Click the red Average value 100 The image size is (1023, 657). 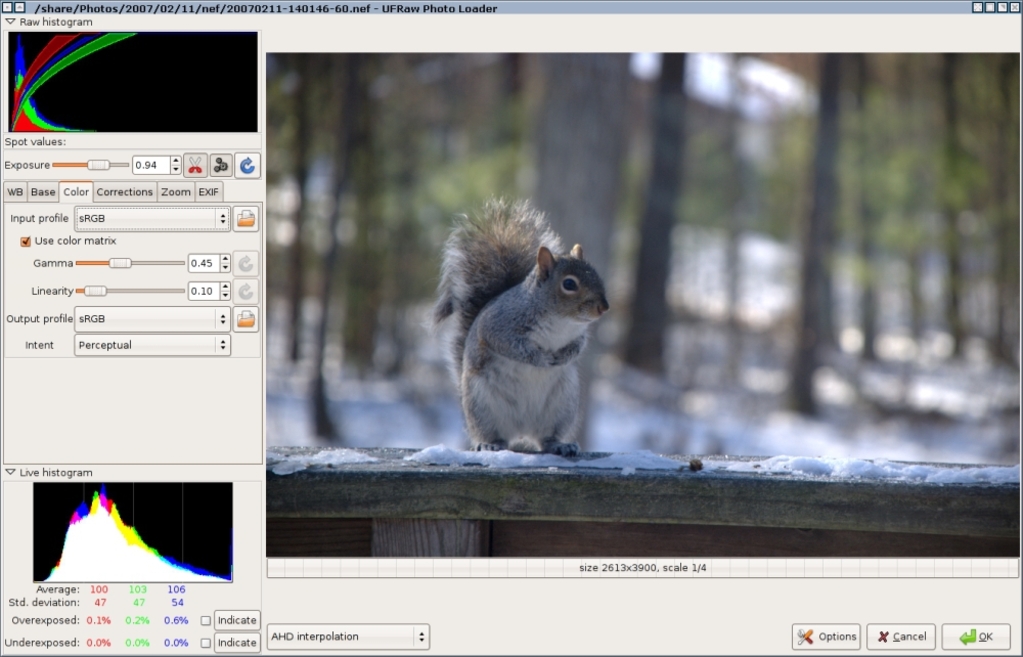(99, 589)
